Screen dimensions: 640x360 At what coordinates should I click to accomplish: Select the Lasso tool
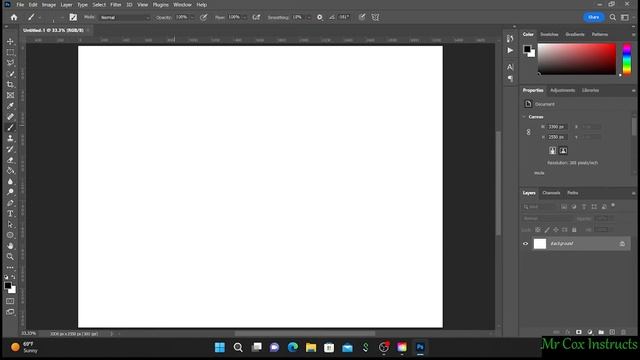tap(10, 63)
